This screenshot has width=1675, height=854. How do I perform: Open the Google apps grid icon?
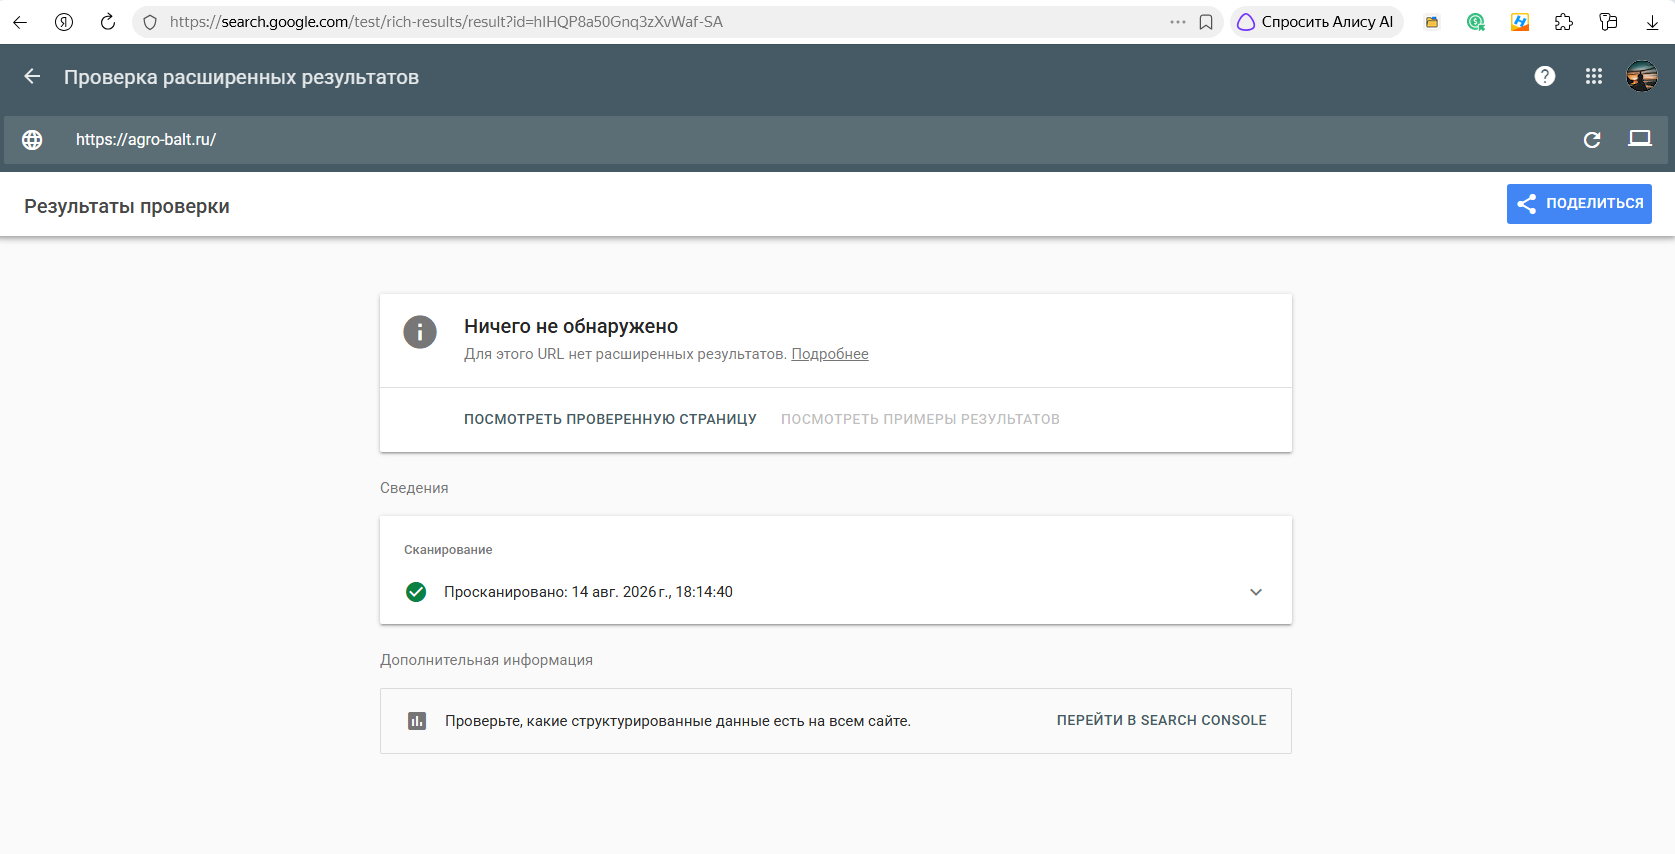(x=1594, y=76)
